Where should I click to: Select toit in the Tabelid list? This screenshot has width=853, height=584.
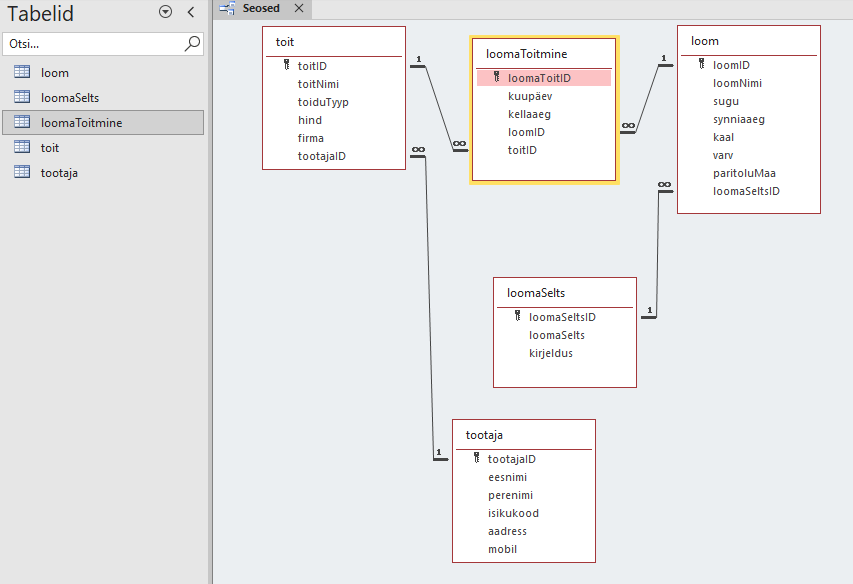tap(103, 147)
